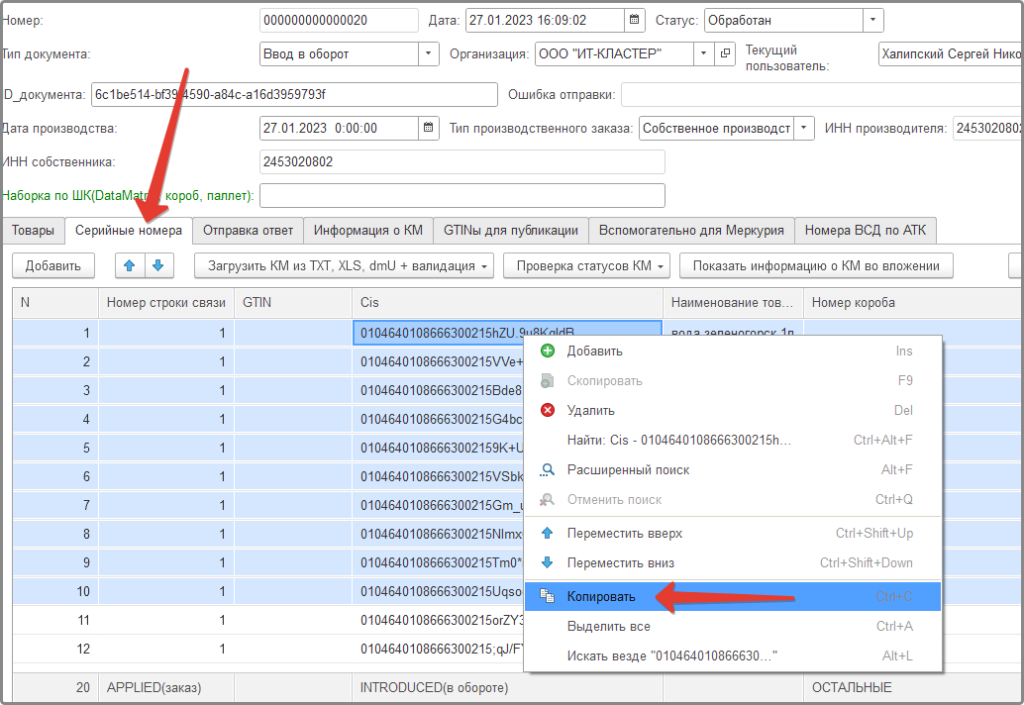Click magnifier icon of Расширенный поиск
The height and width of the screenshot is (705, 1024).
pyautogui.click(x=547, y=469)
